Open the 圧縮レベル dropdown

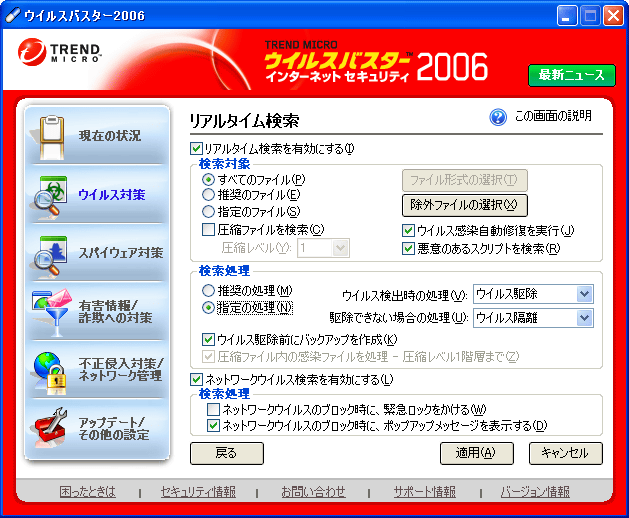click(323, 248)
